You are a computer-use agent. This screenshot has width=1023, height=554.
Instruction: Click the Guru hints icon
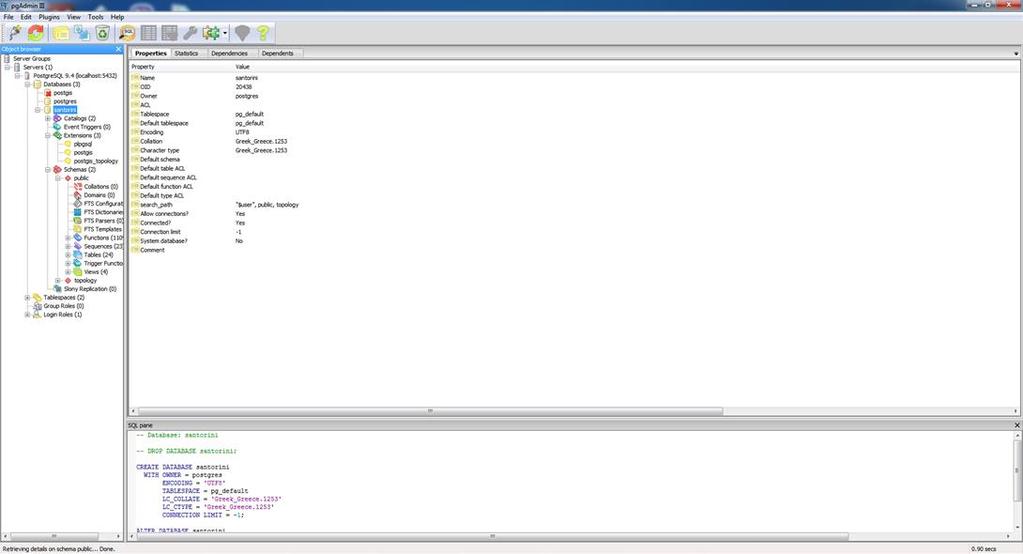point(243,33)
